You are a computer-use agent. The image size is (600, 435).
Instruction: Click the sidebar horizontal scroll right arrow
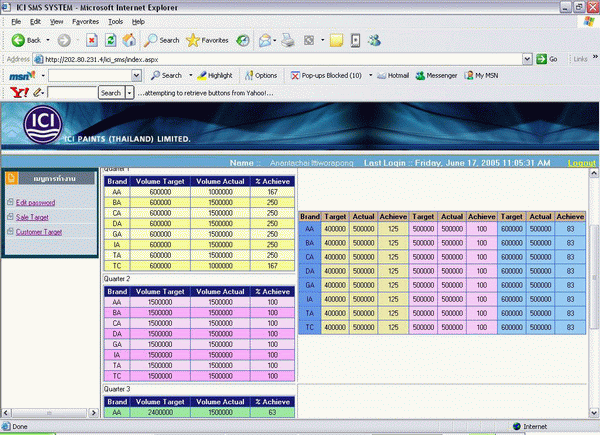[94, 413]
